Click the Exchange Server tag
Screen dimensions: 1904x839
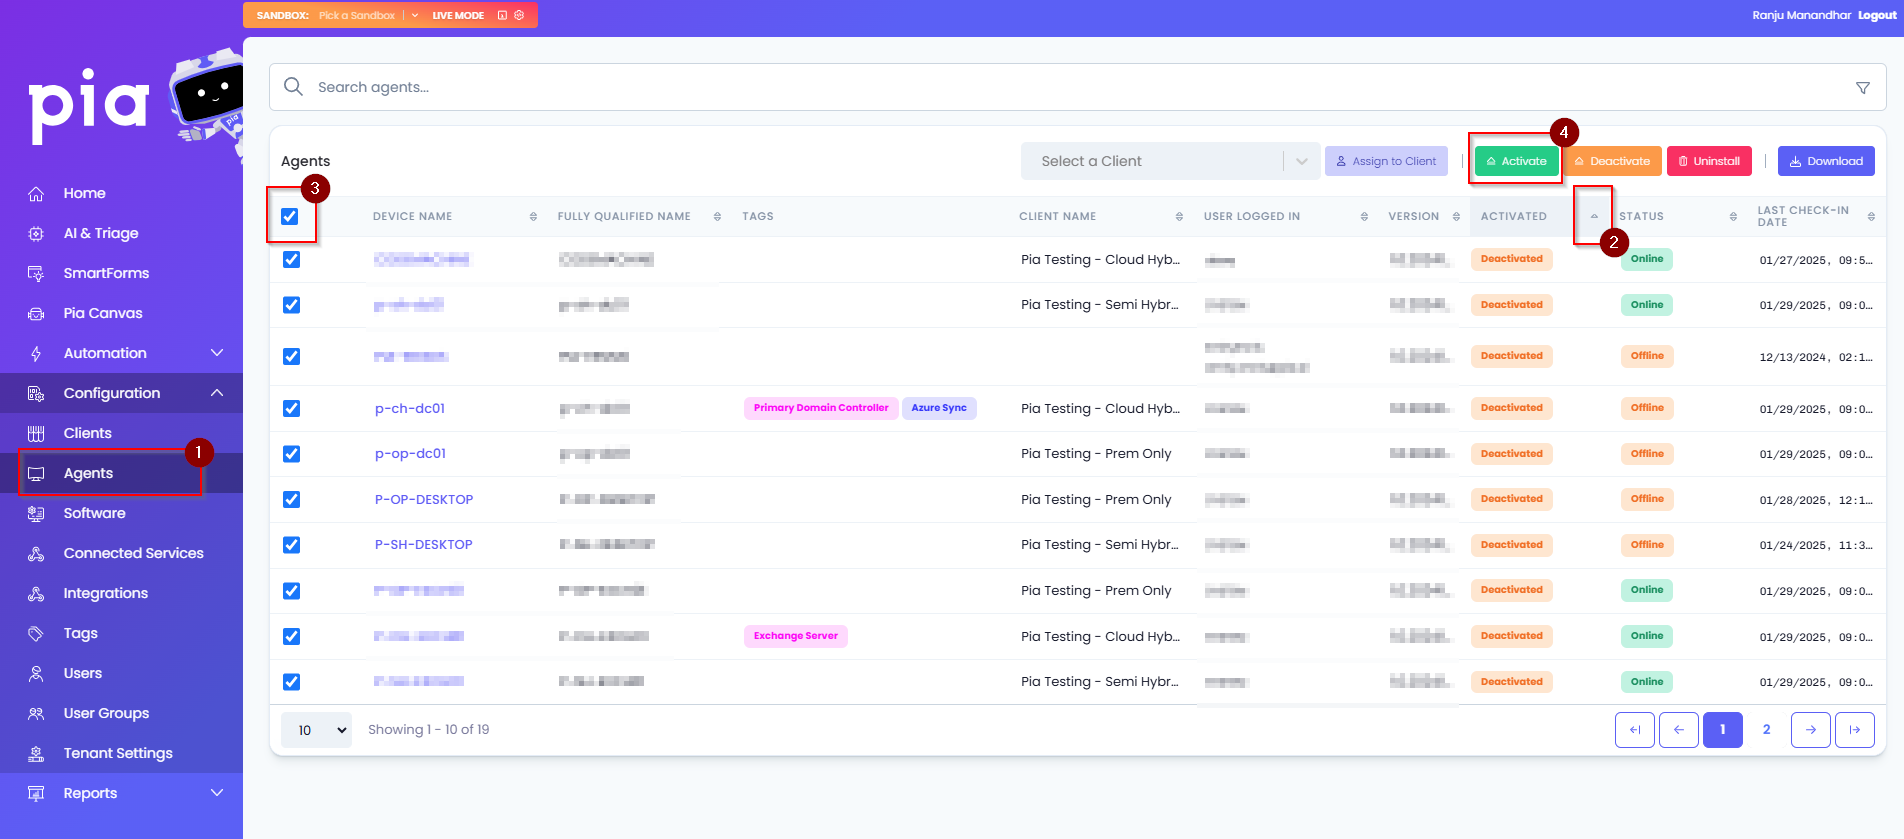(x=796, y=636)
